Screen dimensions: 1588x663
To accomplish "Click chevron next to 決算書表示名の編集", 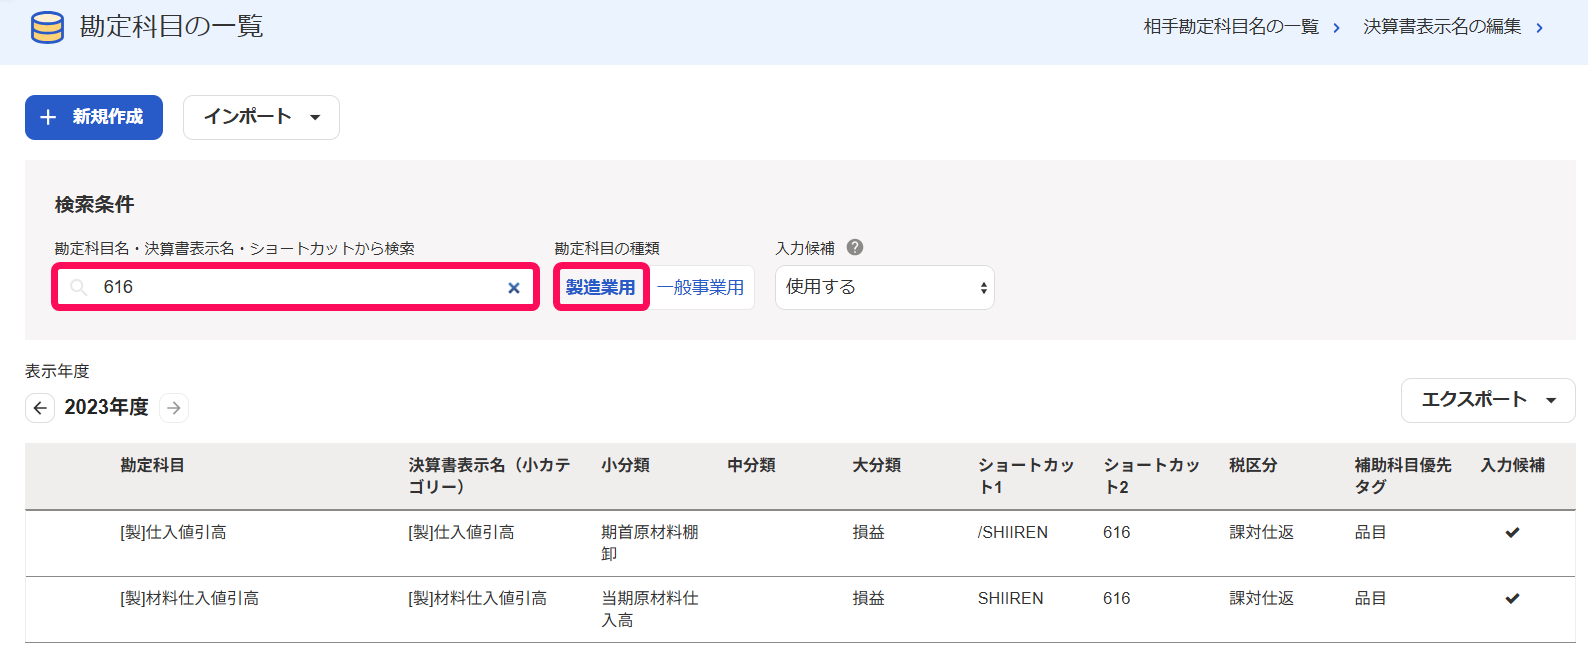I will tap(1539, 28).
